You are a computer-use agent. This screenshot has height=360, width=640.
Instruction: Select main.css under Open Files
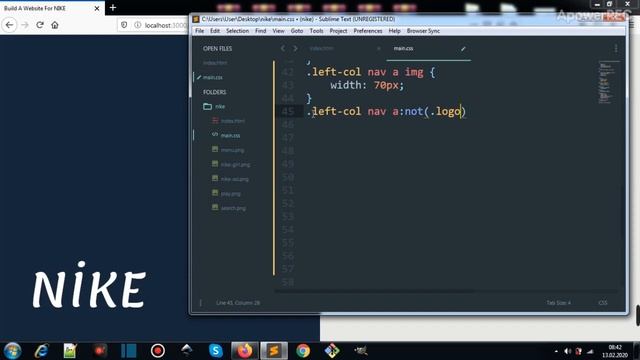(213, 78)
